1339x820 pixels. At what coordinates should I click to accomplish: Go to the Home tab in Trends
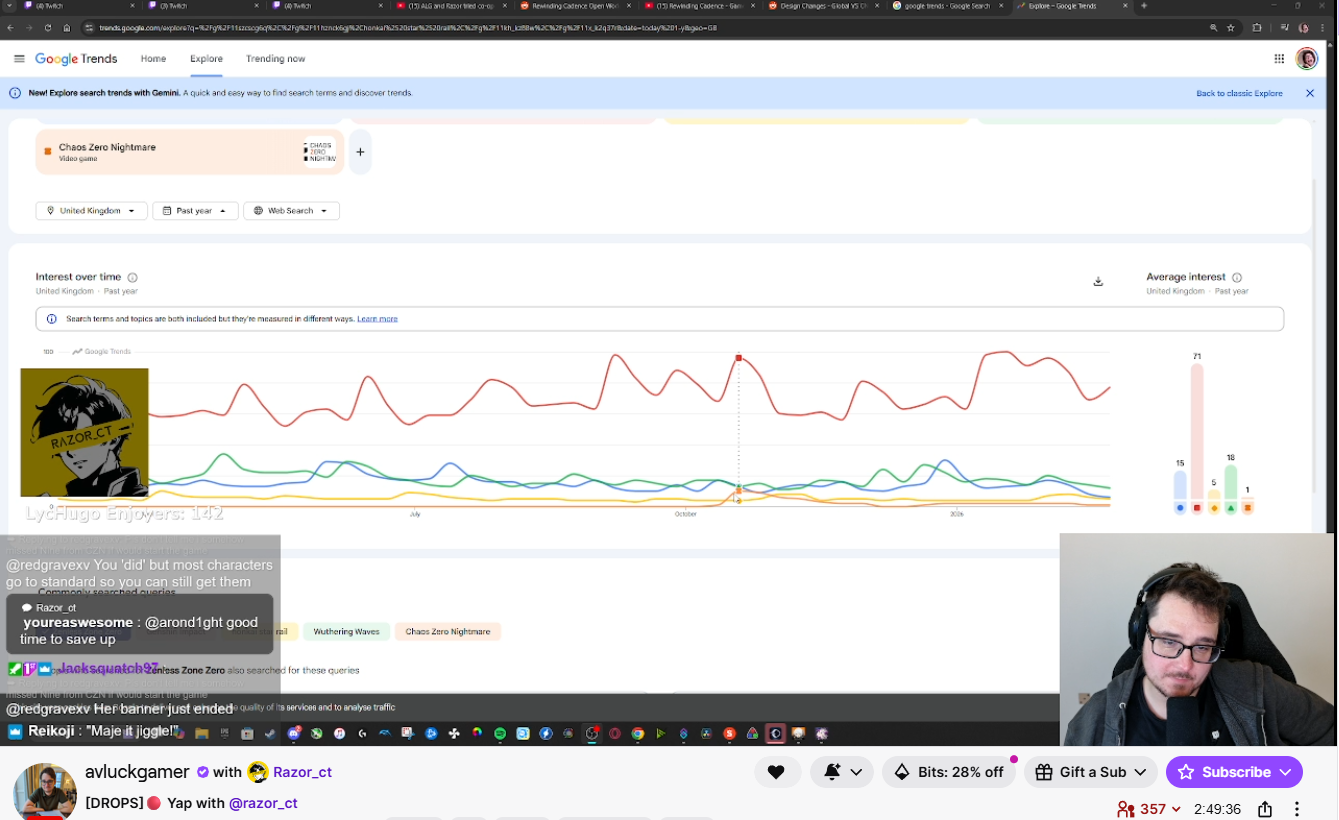point(153,59)
